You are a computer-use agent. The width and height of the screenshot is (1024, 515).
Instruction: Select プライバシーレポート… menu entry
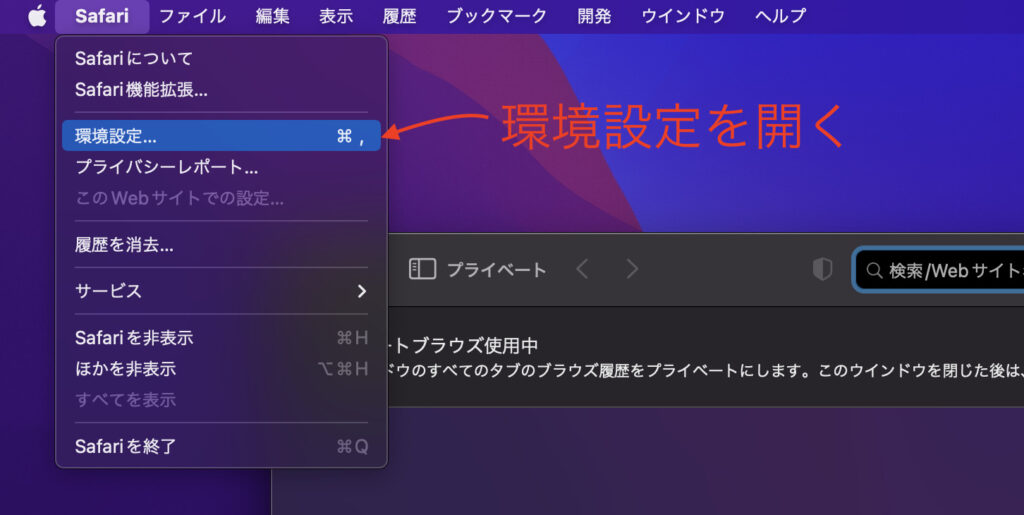pos(221,167)
